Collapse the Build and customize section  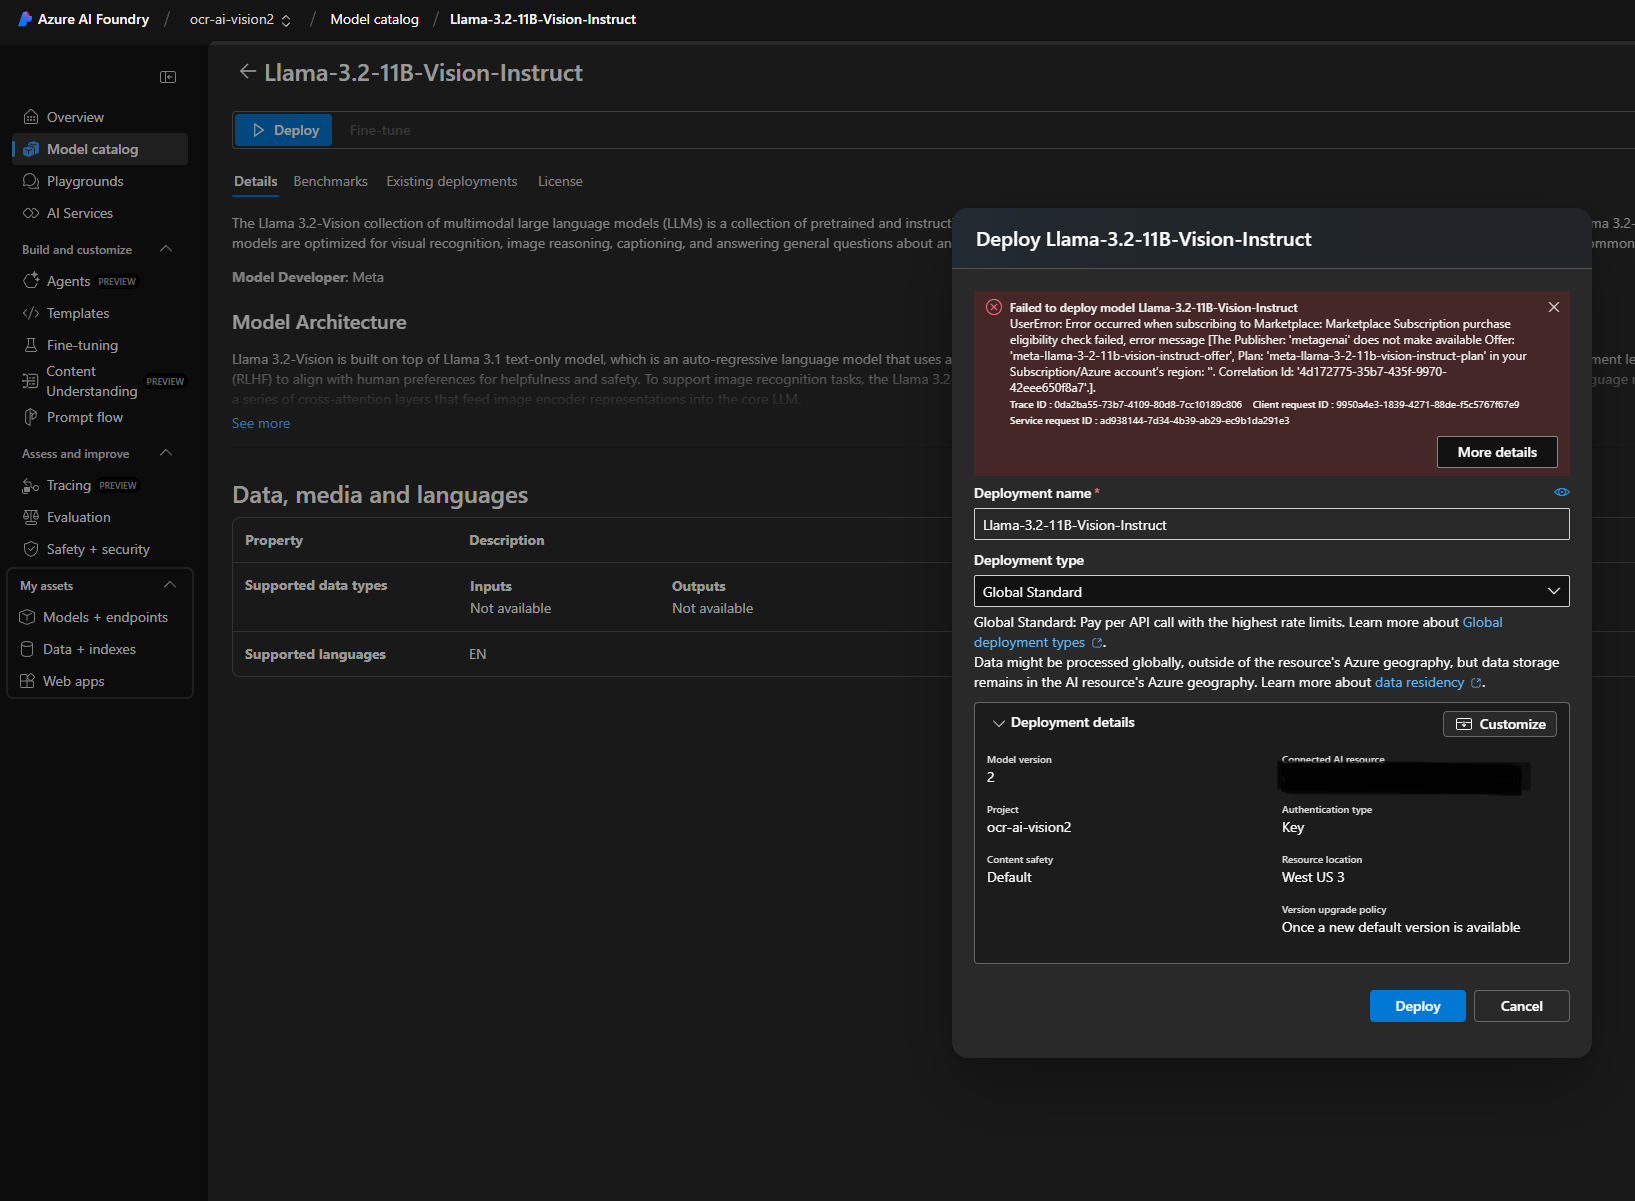166,249
